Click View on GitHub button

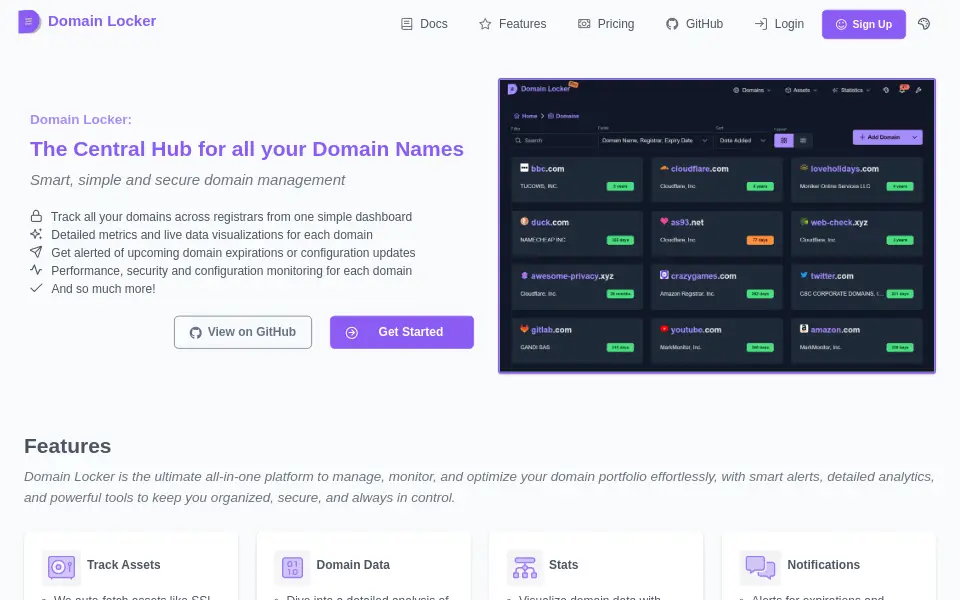(242, 332)
